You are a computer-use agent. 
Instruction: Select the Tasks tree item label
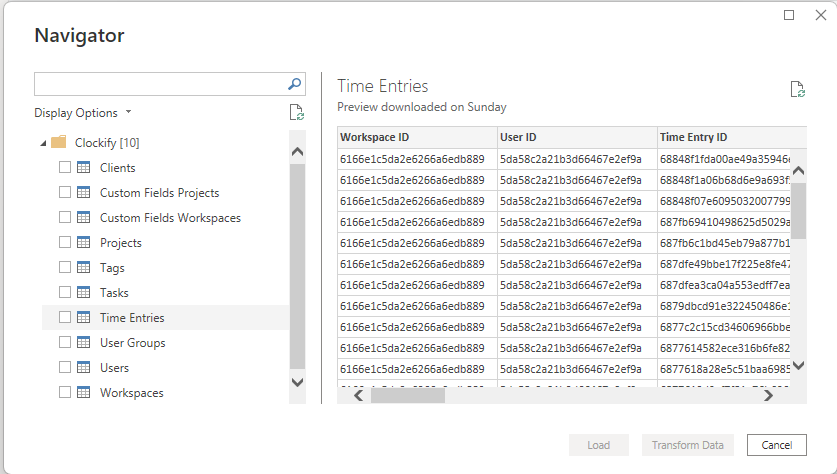(114, 293)
